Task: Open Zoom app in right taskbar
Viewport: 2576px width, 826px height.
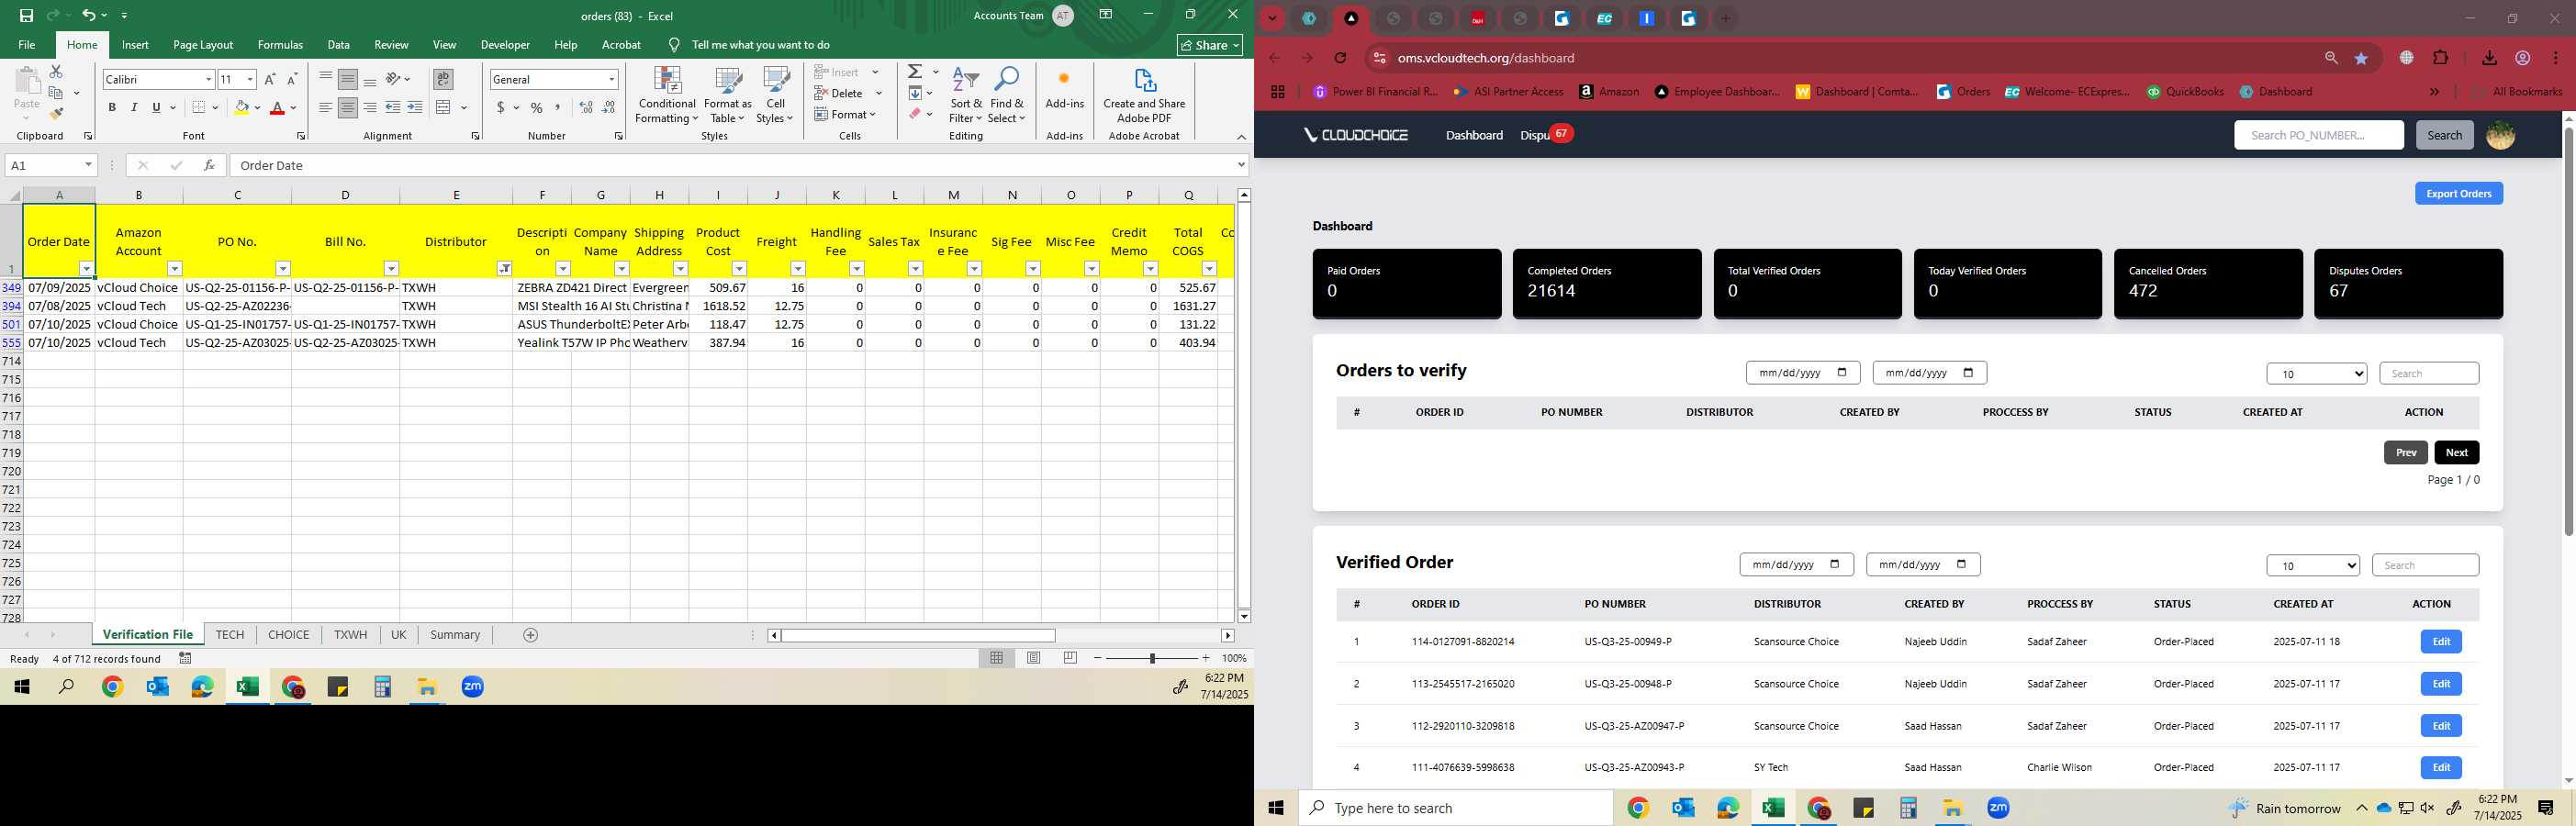Action: coord(1998,808)
